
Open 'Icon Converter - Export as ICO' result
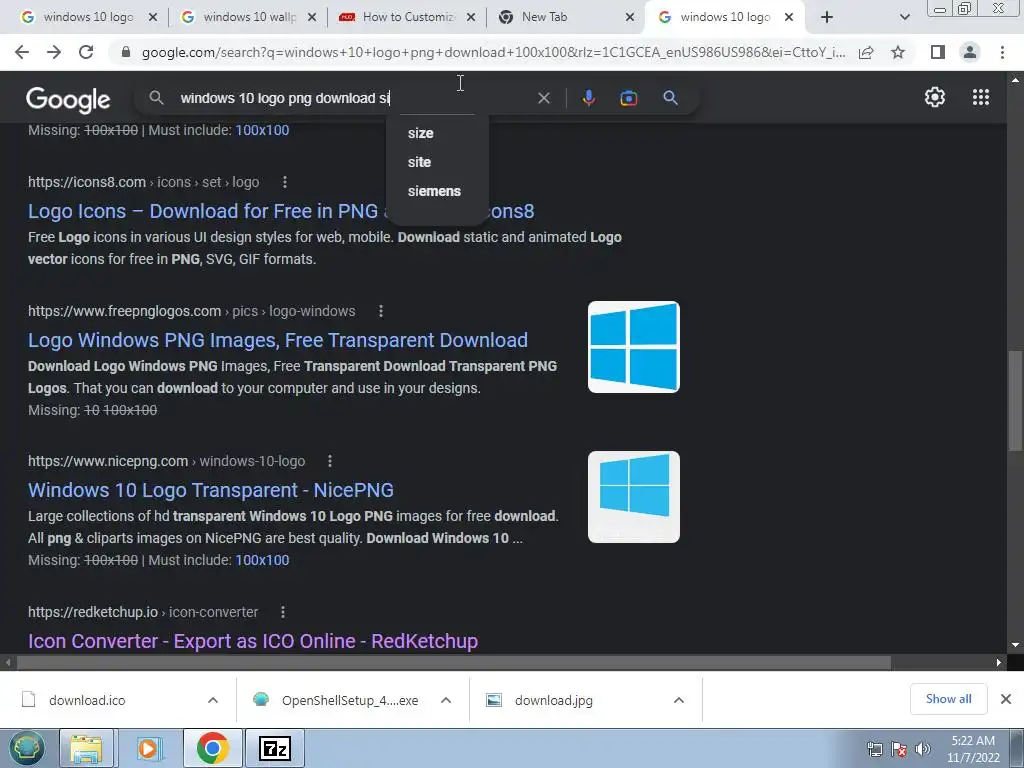253,641
